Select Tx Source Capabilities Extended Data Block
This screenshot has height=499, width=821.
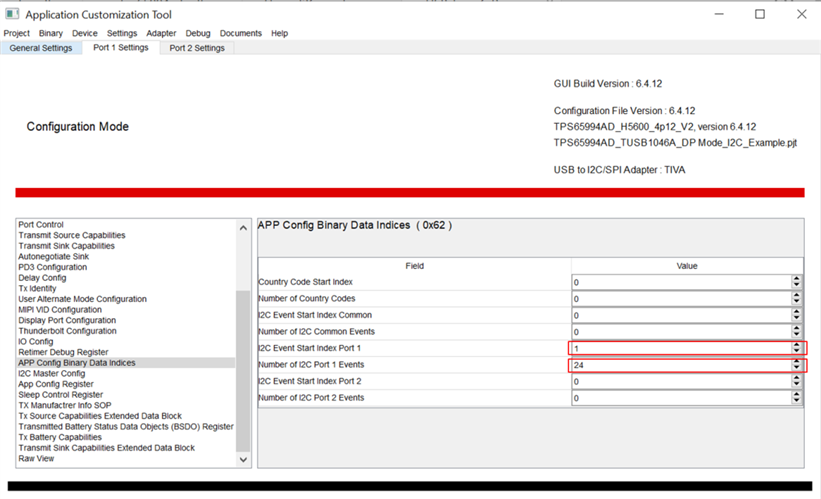[x=100, y=416]
